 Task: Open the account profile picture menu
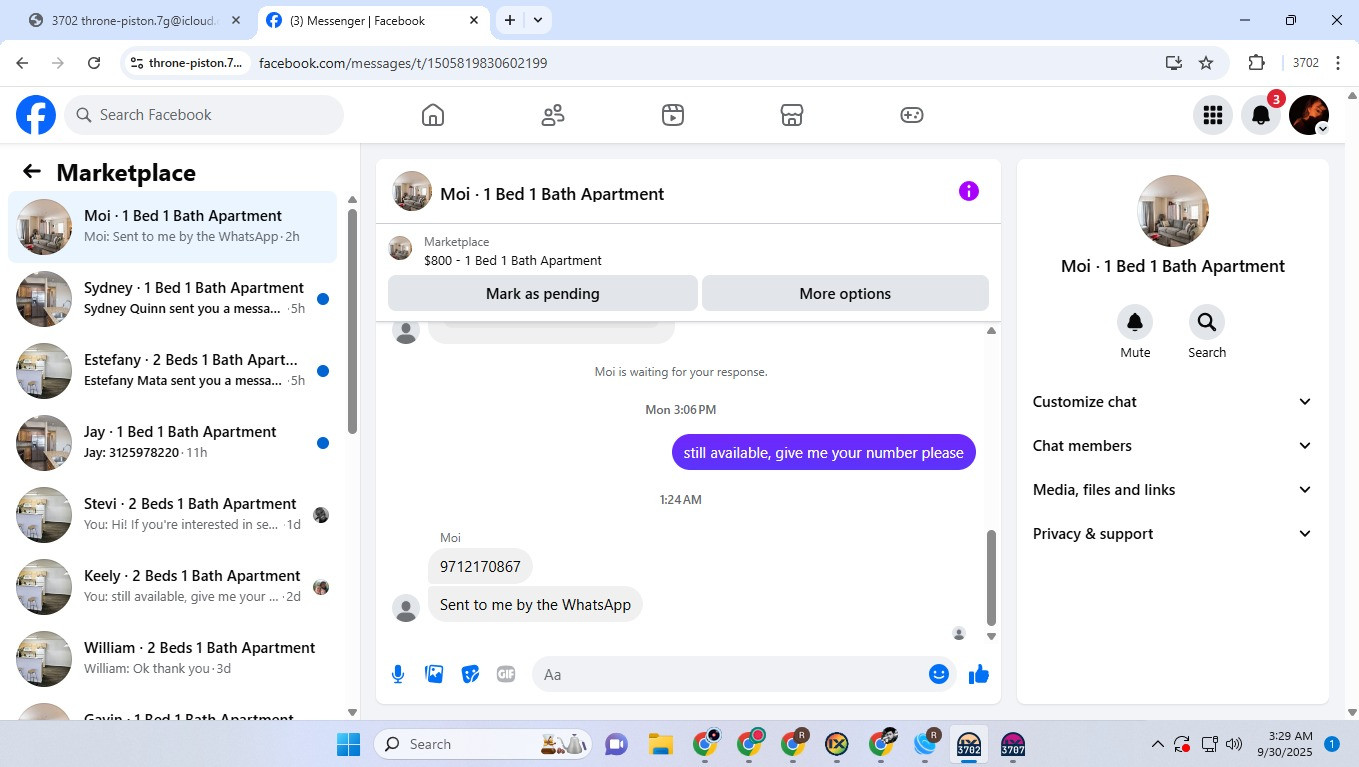[x=1309, y=115]
